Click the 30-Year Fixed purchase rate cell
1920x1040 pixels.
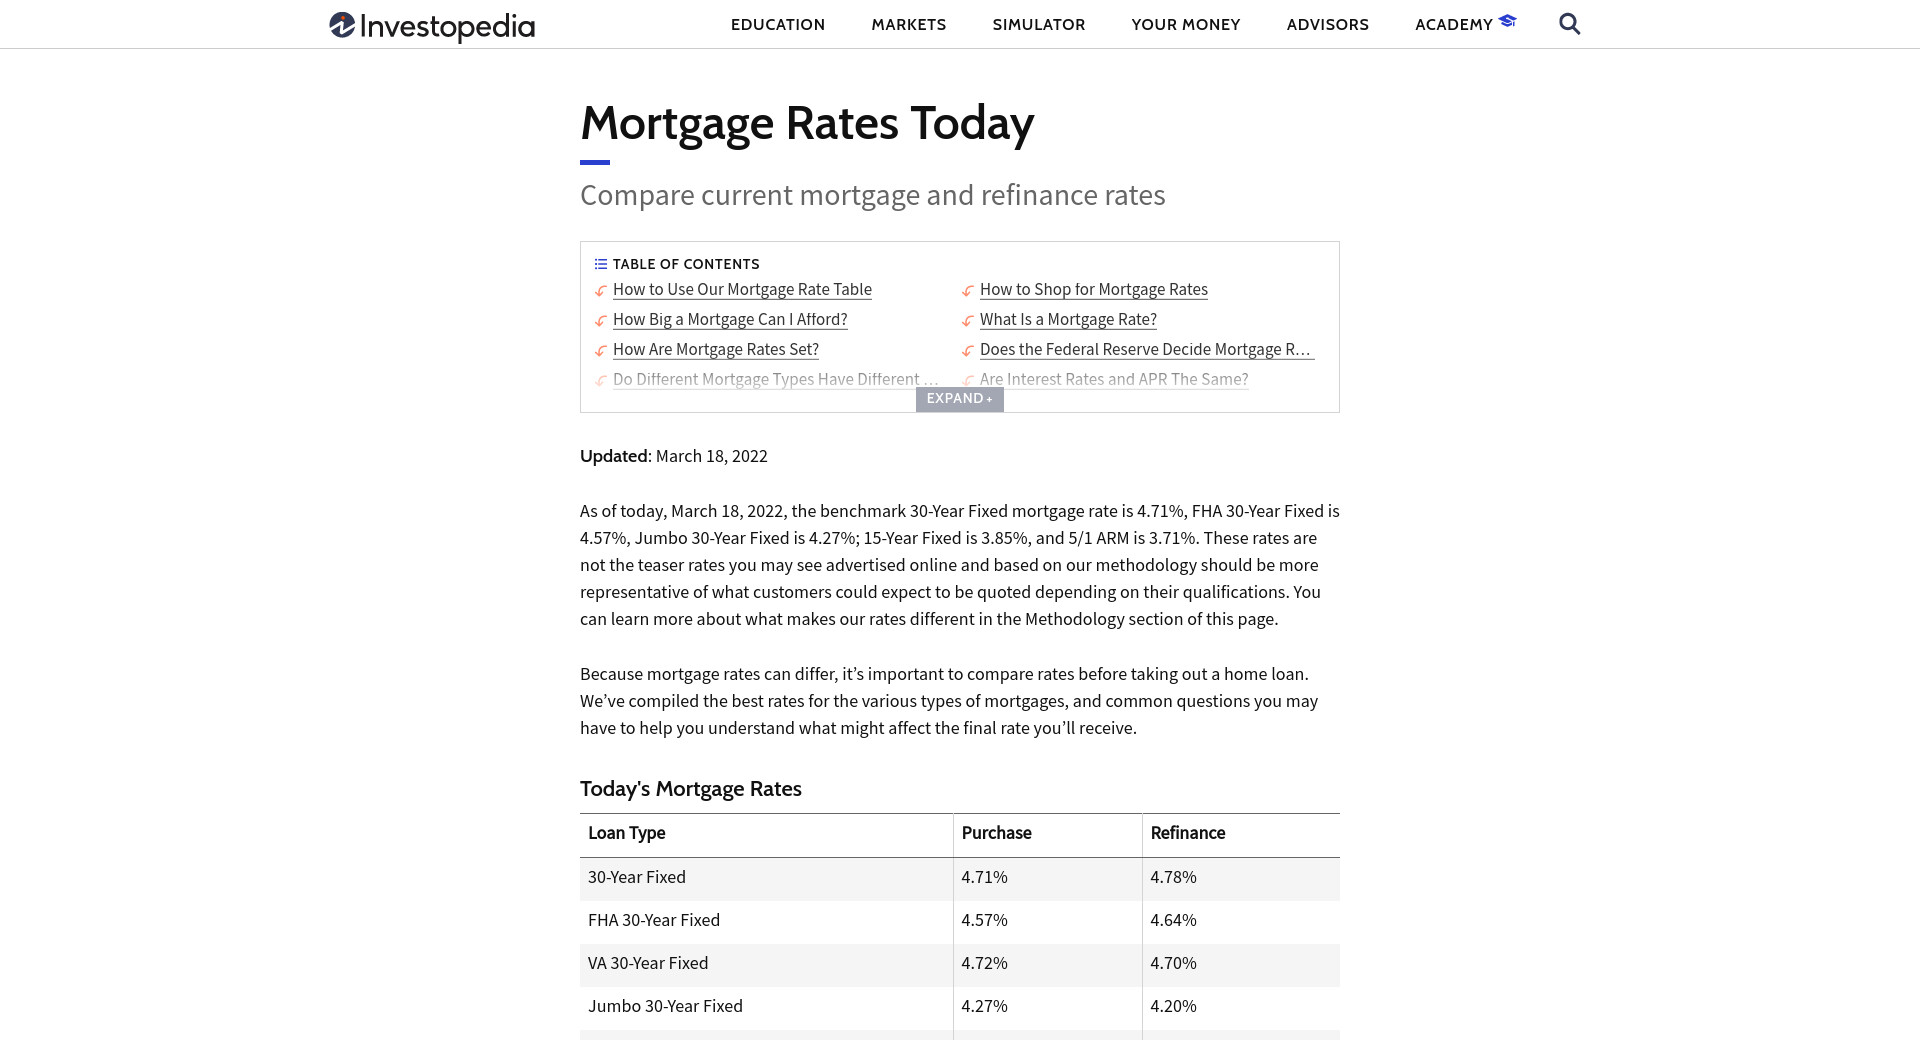click(985, 878)
